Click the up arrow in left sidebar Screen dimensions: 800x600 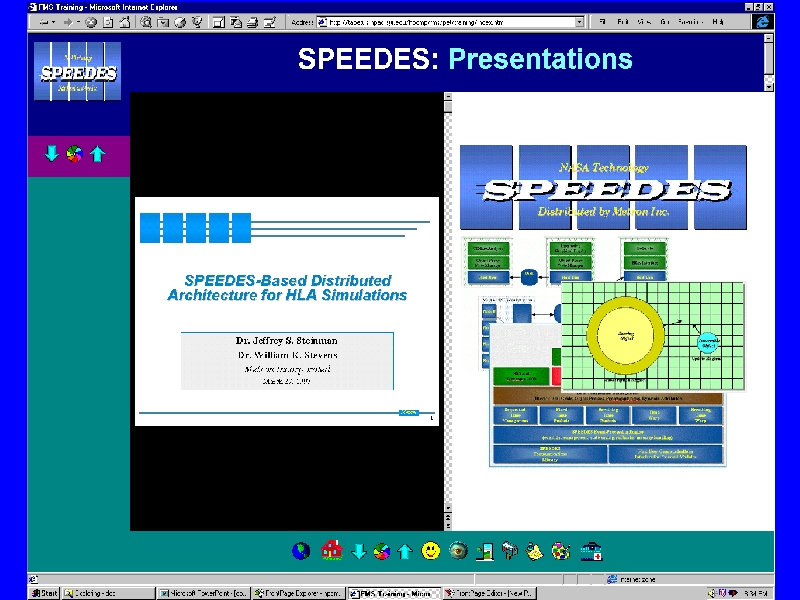(97, 154)
